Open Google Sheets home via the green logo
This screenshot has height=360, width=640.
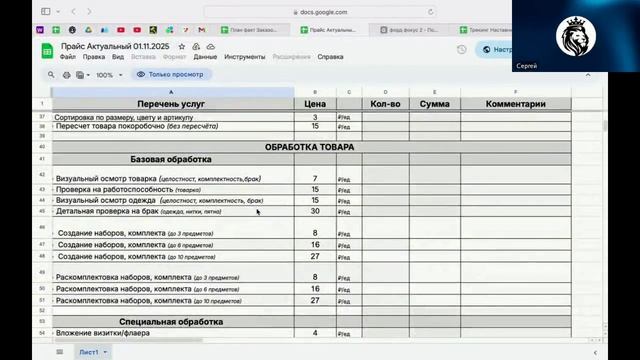(x=47, y=51)
